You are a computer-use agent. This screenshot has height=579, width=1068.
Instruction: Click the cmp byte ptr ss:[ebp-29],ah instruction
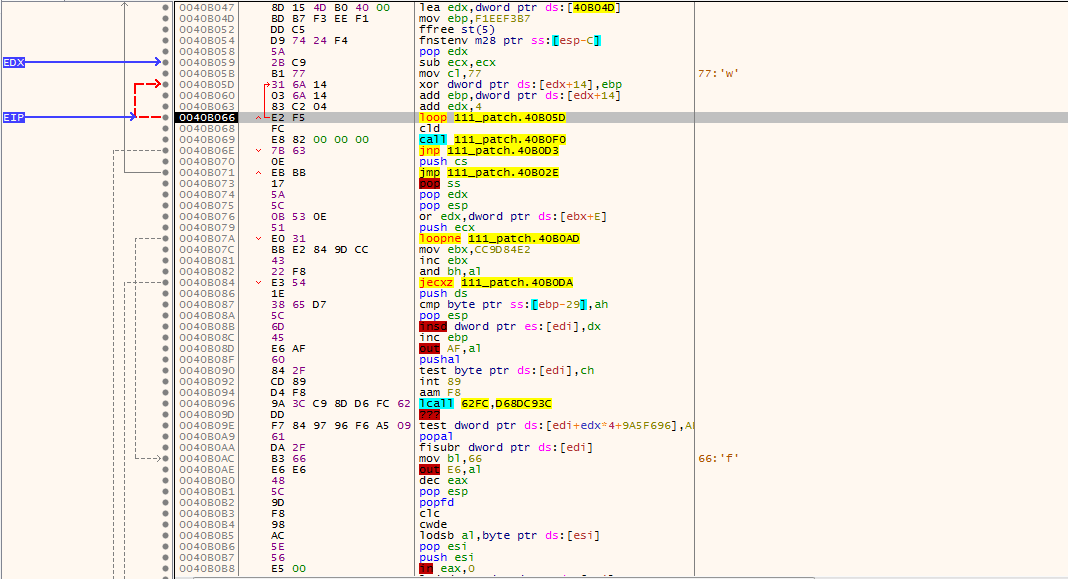[x=514, y=304]
